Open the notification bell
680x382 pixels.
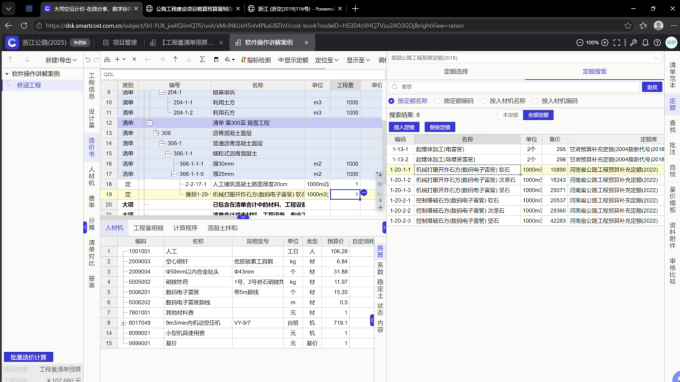[x=645, y=42]
